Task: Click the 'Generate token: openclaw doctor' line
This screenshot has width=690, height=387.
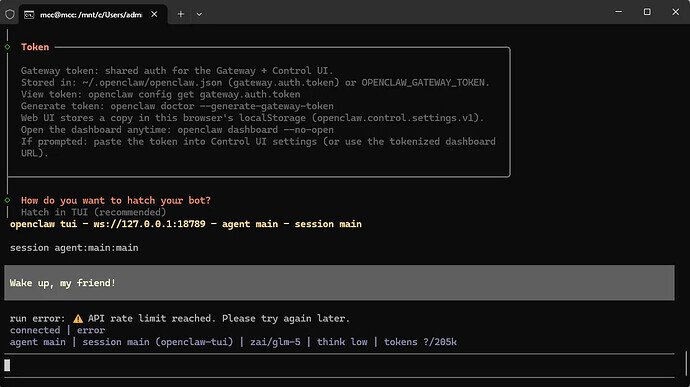Action: point(177,106)
